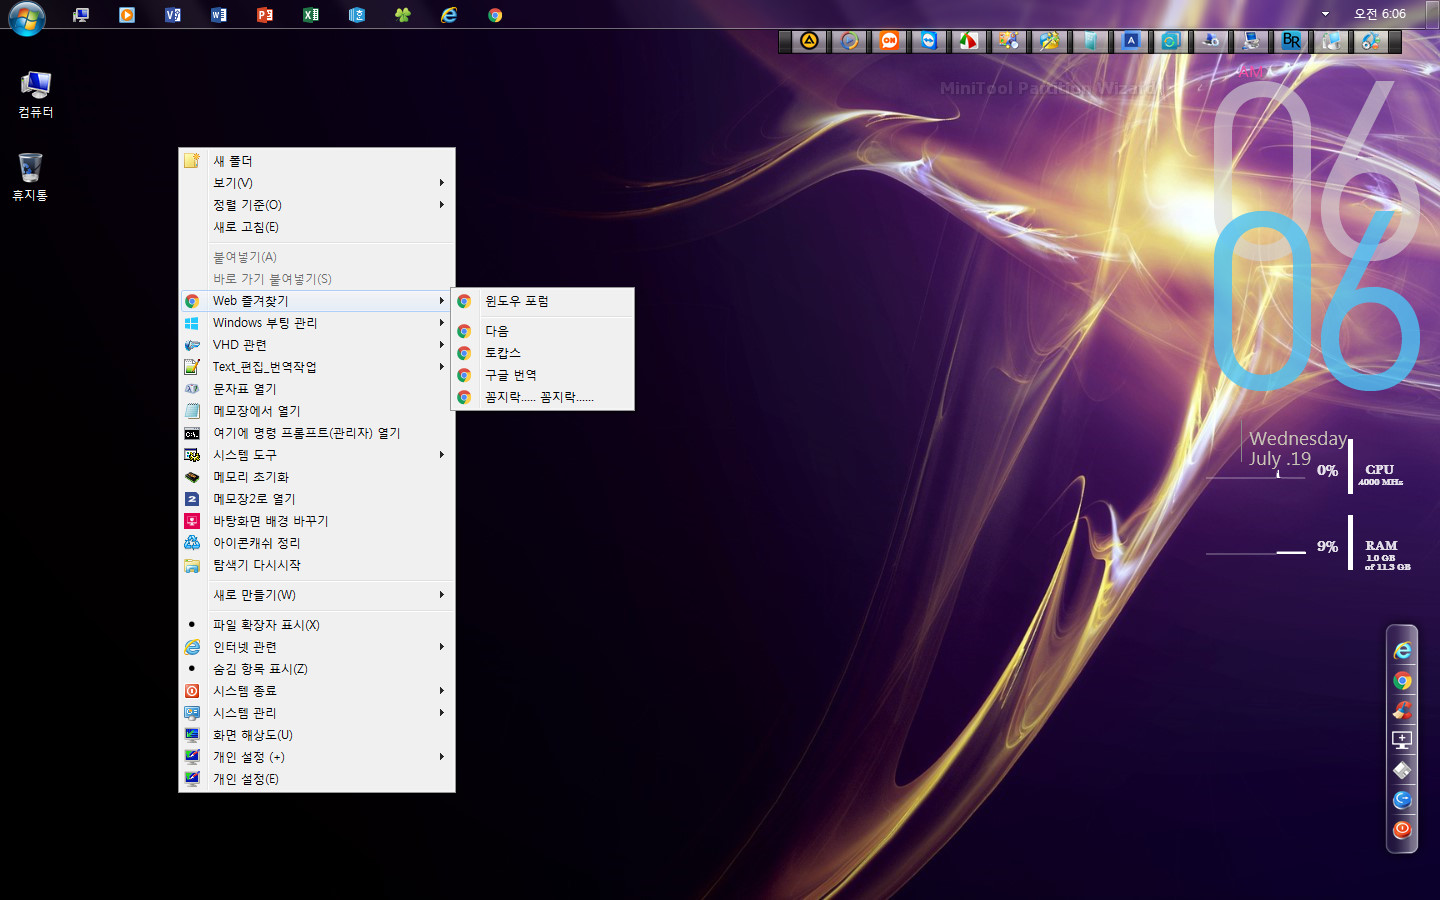This screenshot has width=1440, height=900.
Task: Choose 메모리 초기화 menu entry
Action: [317, 477]
